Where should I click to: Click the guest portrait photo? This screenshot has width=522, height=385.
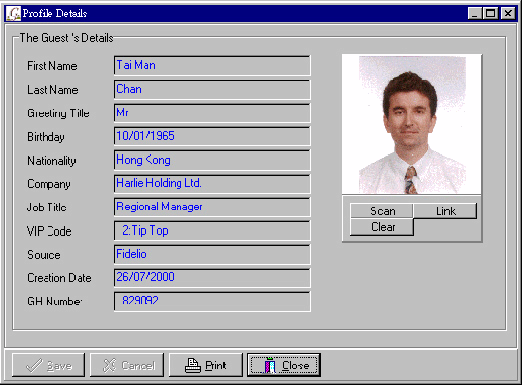coord(412,124)
